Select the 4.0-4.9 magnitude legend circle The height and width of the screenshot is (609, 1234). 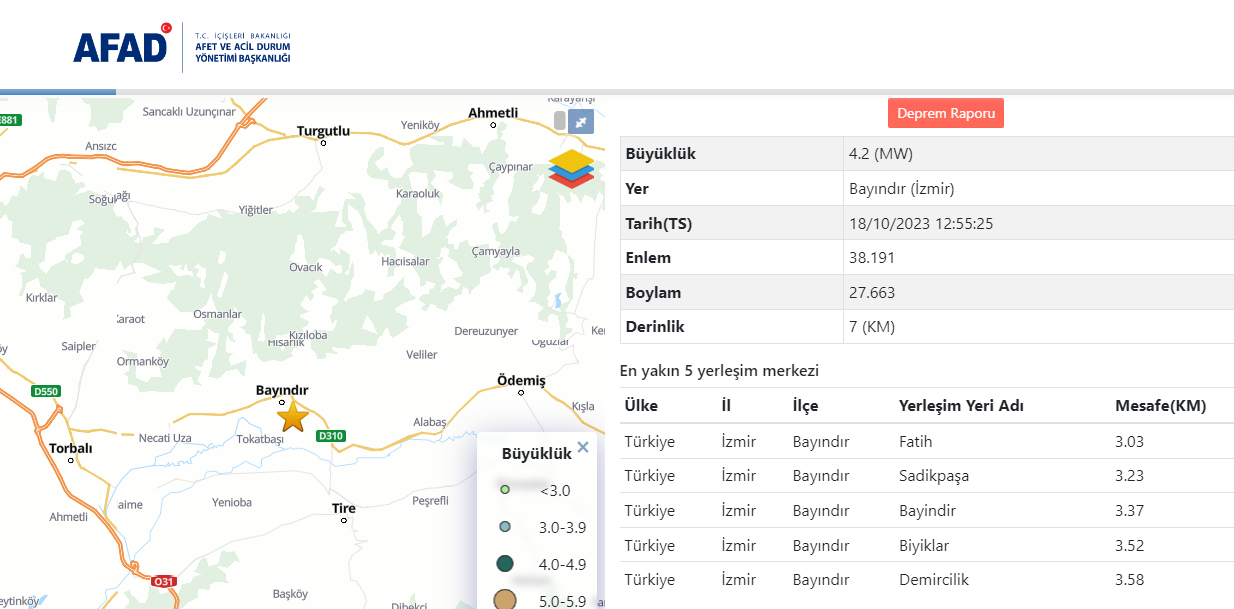505,564
